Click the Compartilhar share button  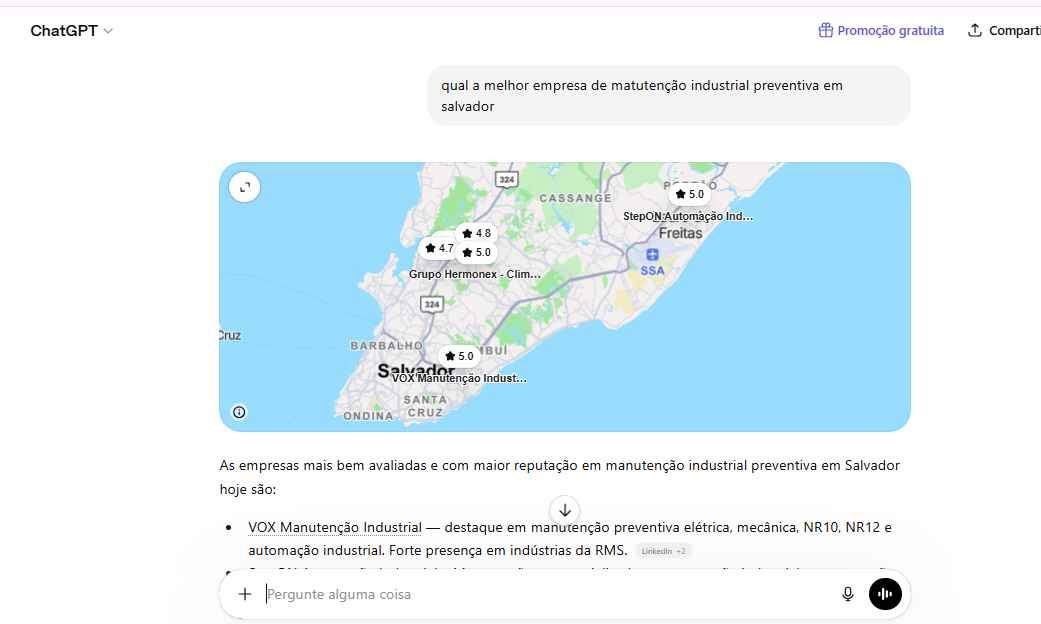click(1004, 31)
